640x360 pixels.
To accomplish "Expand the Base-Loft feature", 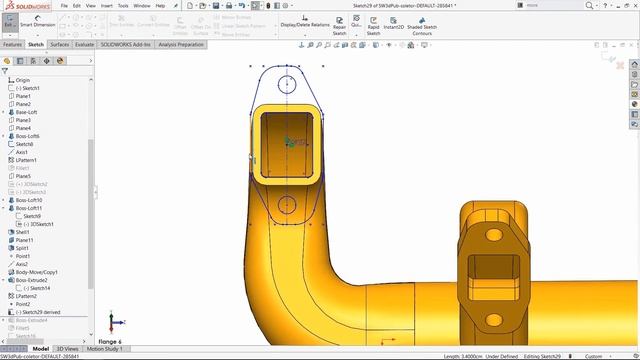I will [4, 112].
